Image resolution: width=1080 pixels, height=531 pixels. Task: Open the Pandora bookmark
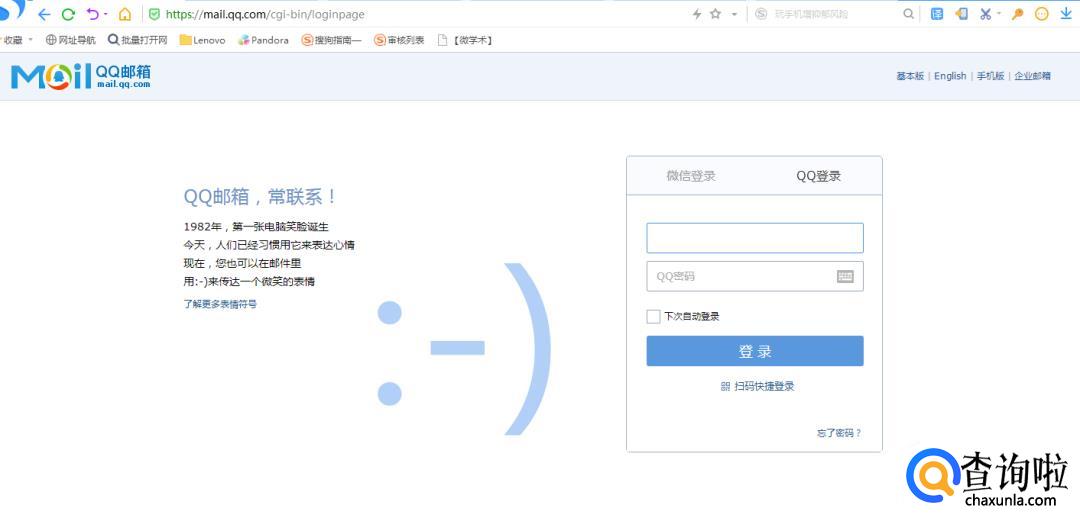click(x=263, y=40)
